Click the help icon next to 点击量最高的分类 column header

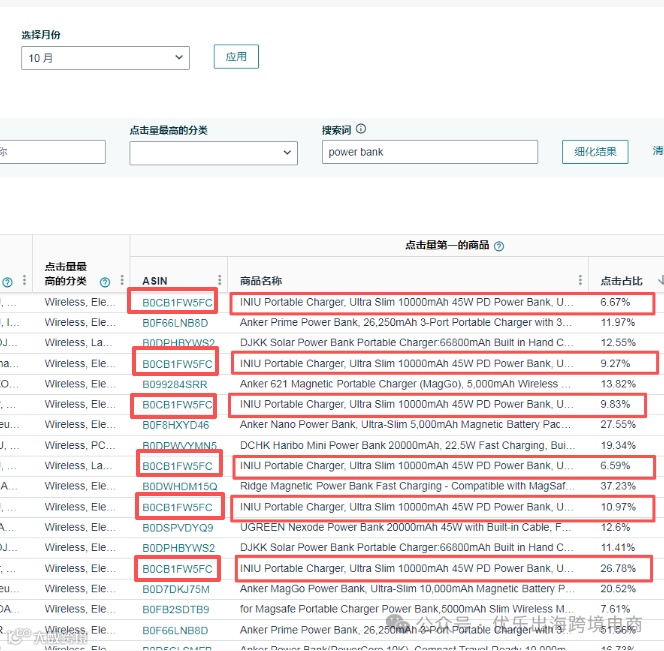tap(105, 282)
